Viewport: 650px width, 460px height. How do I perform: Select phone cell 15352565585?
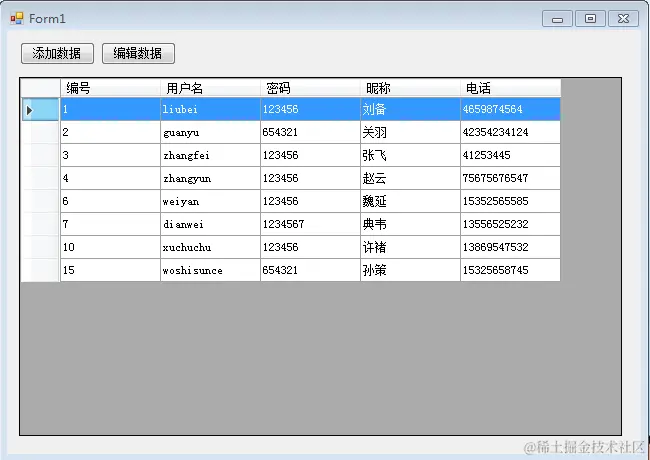(x=510, y=201)
